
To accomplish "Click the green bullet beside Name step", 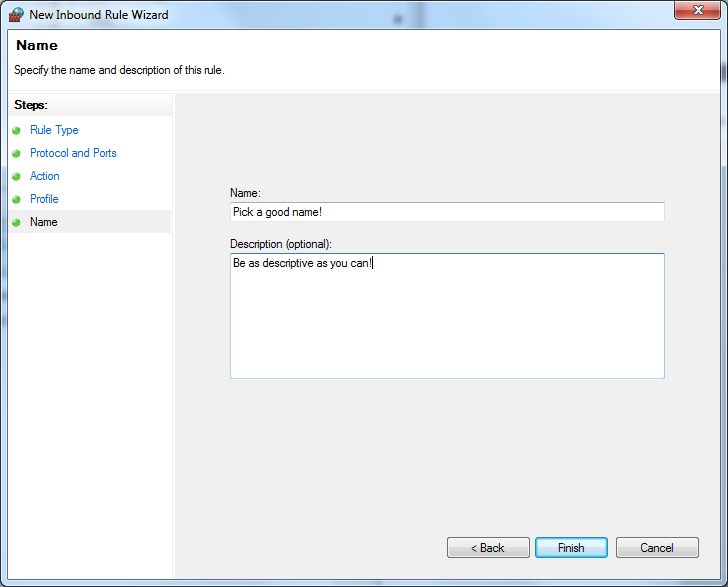I will tap(16, 223).
